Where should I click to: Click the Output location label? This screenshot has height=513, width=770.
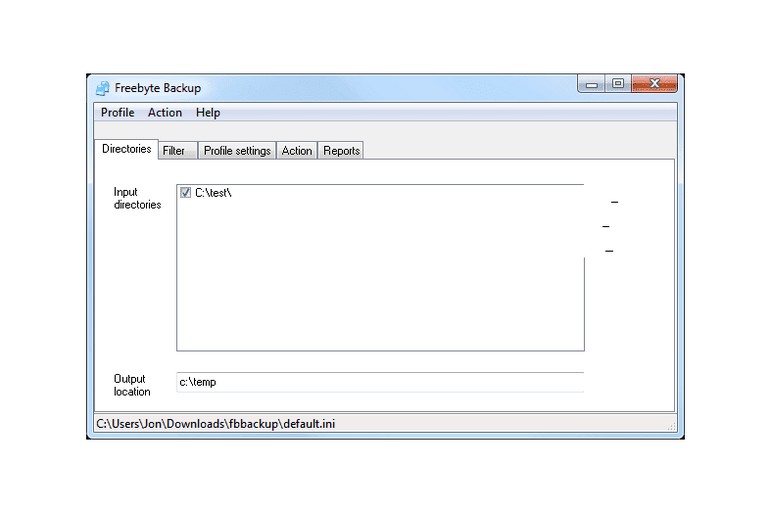[132, 385]
